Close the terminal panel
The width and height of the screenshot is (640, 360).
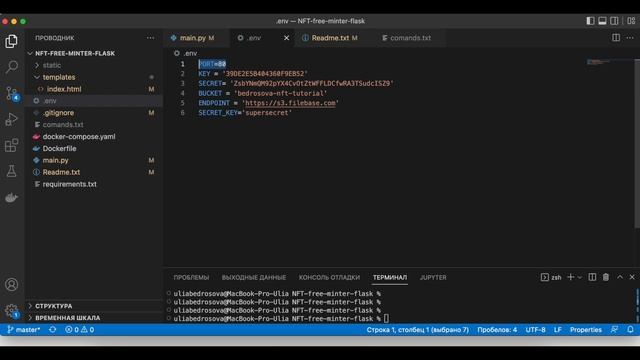632,277
